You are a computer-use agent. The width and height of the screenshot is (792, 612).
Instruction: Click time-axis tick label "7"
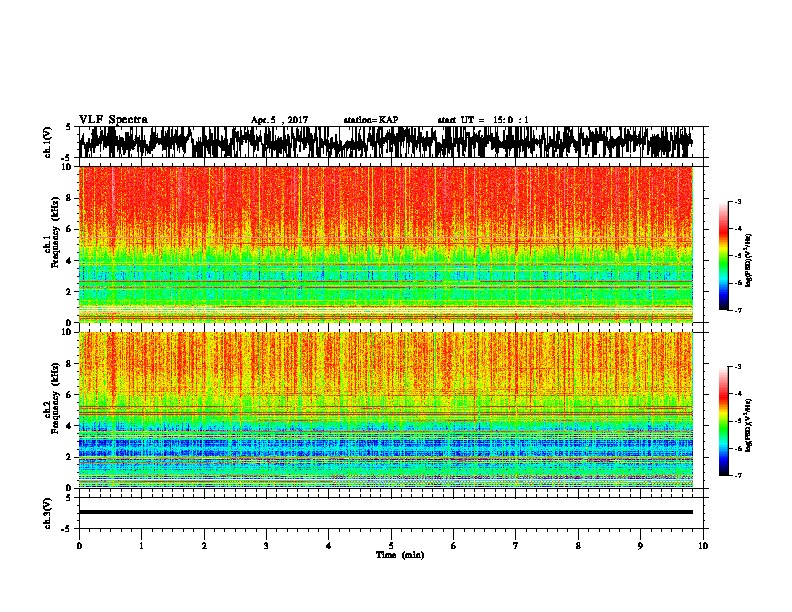[x=516, y=545]
